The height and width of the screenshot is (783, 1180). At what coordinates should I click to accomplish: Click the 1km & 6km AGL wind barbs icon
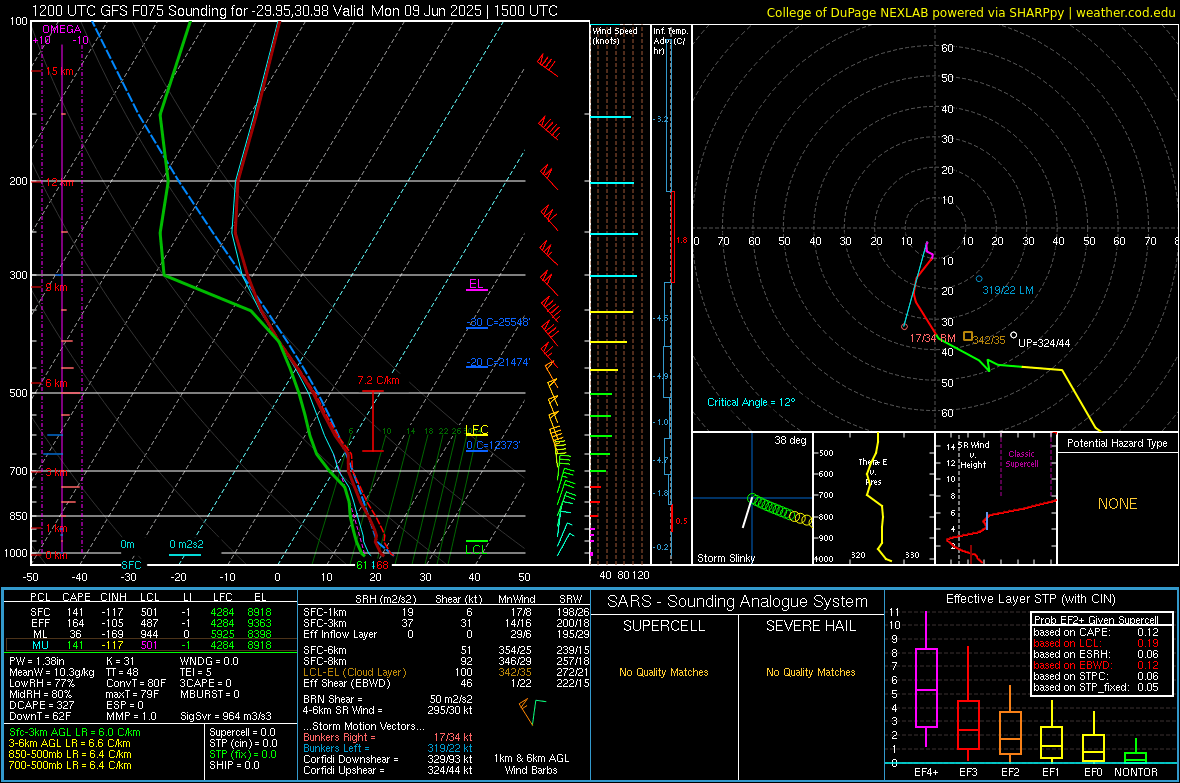click(x=531, y=711)
